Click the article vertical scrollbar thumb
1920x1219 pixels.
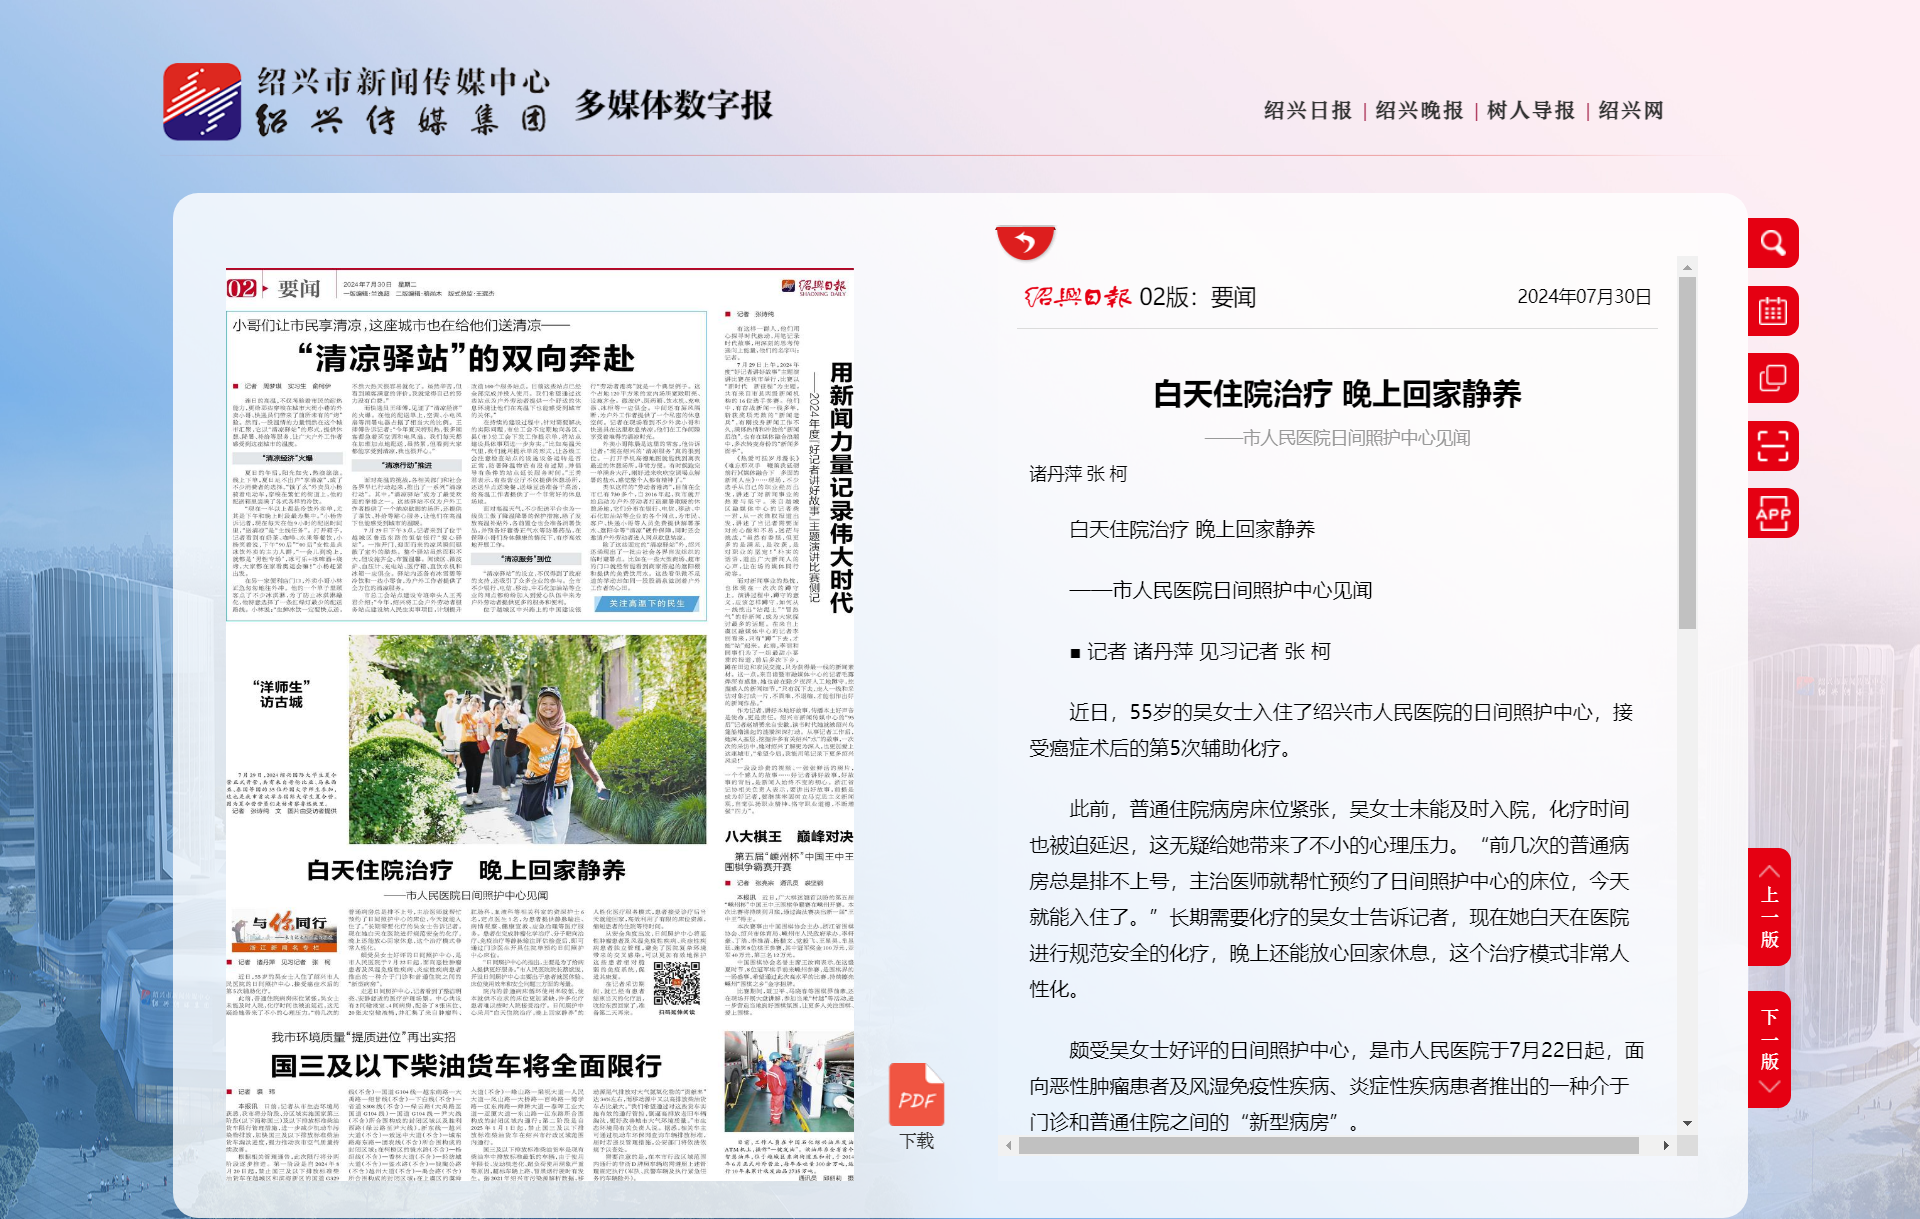[1687, 453]
